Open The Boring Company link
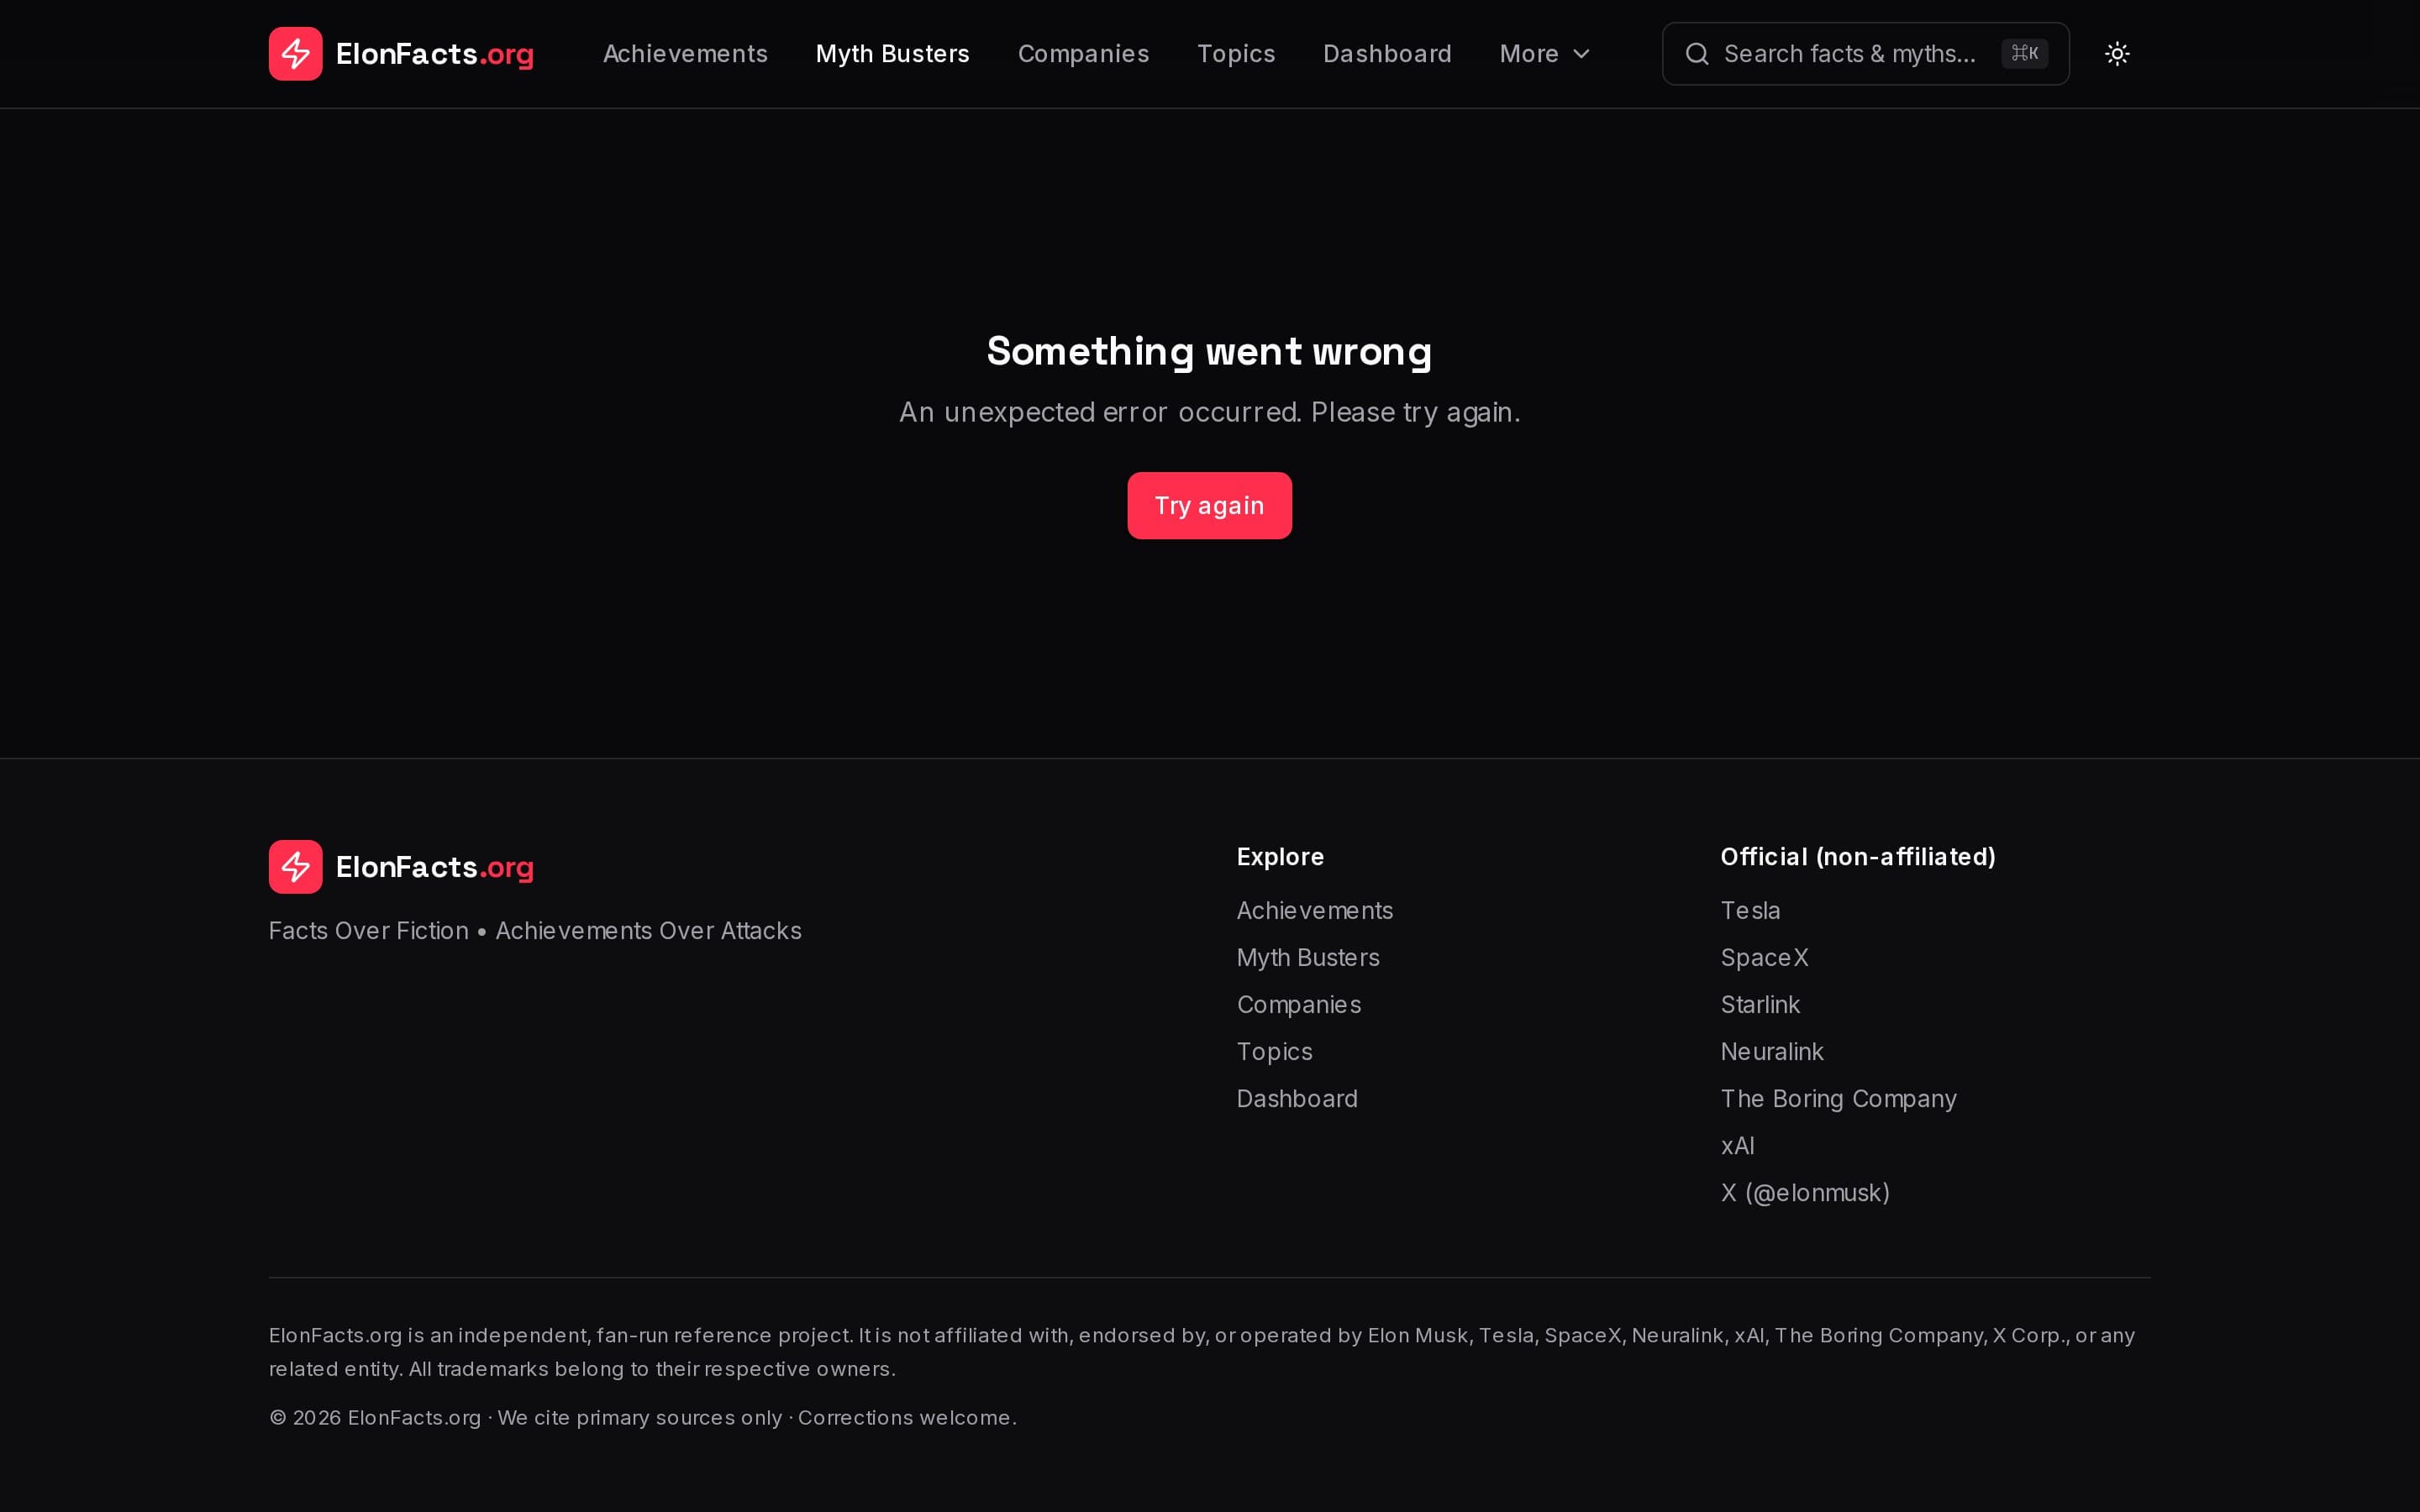This screenshot has width=2420, height=1512. (x=1838, y=1099)
